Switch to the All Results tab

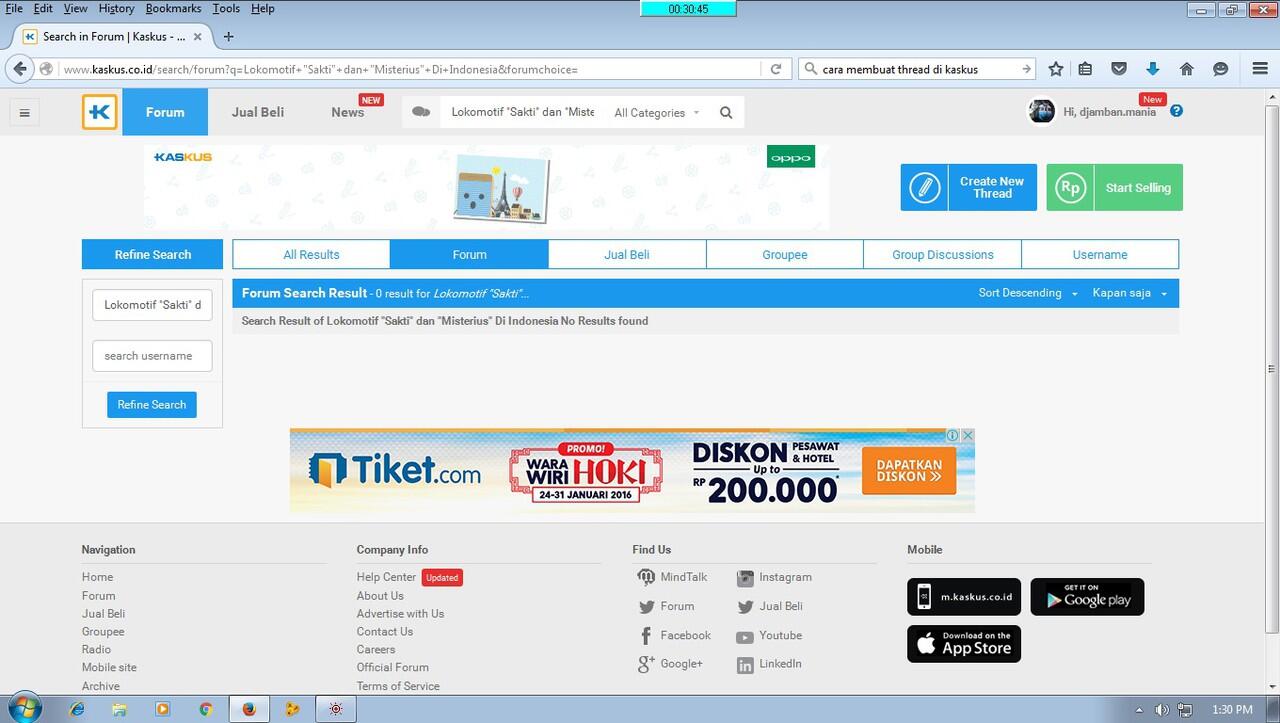(311, 254)
